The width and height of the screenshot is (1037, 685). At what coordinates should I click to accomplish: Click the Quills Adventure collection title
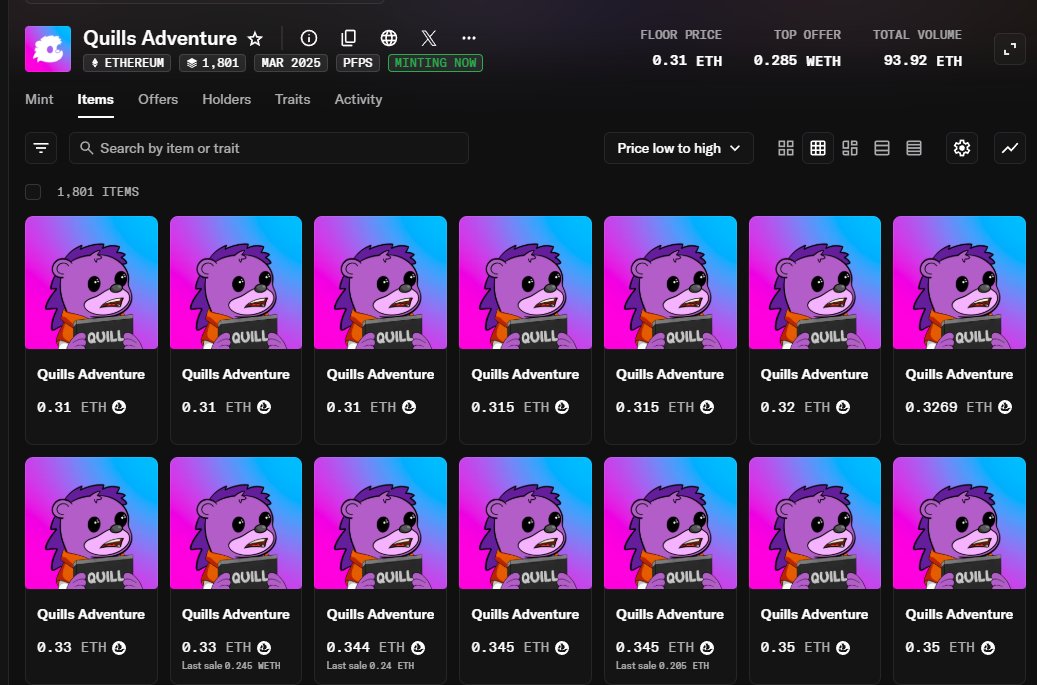click(x=160, y=38)
